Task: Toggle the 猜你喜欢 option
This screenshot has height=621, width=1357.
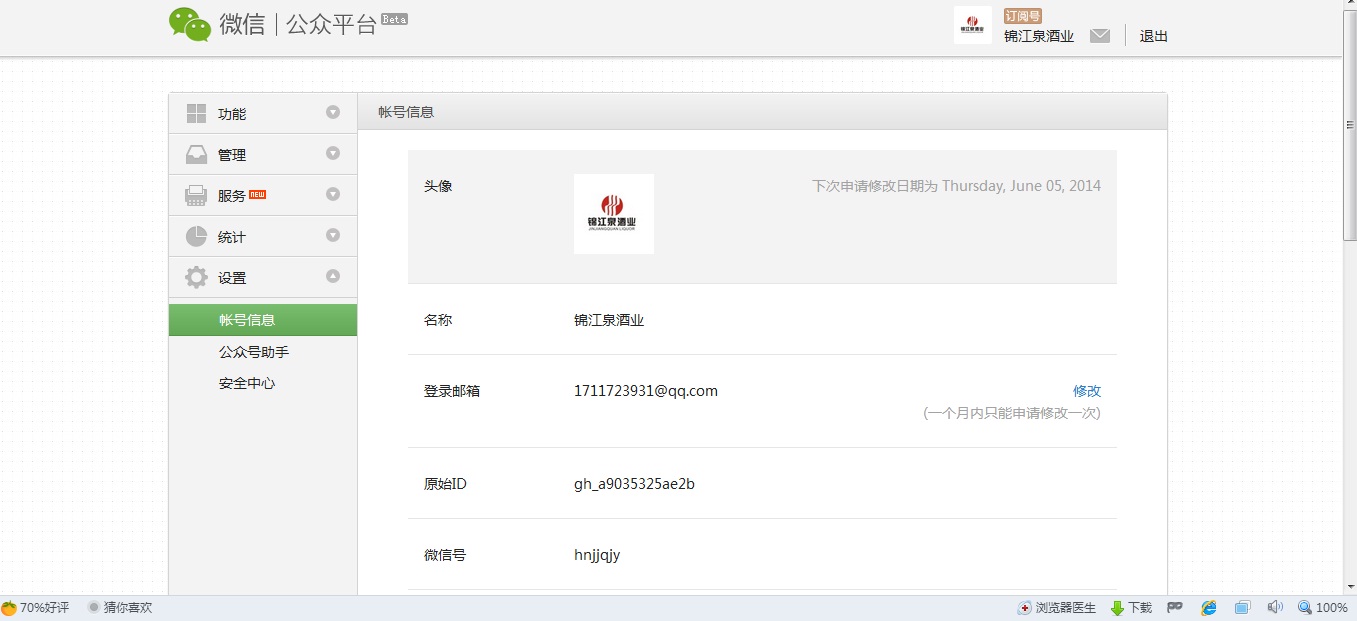Action: click(x=120, y=608)
